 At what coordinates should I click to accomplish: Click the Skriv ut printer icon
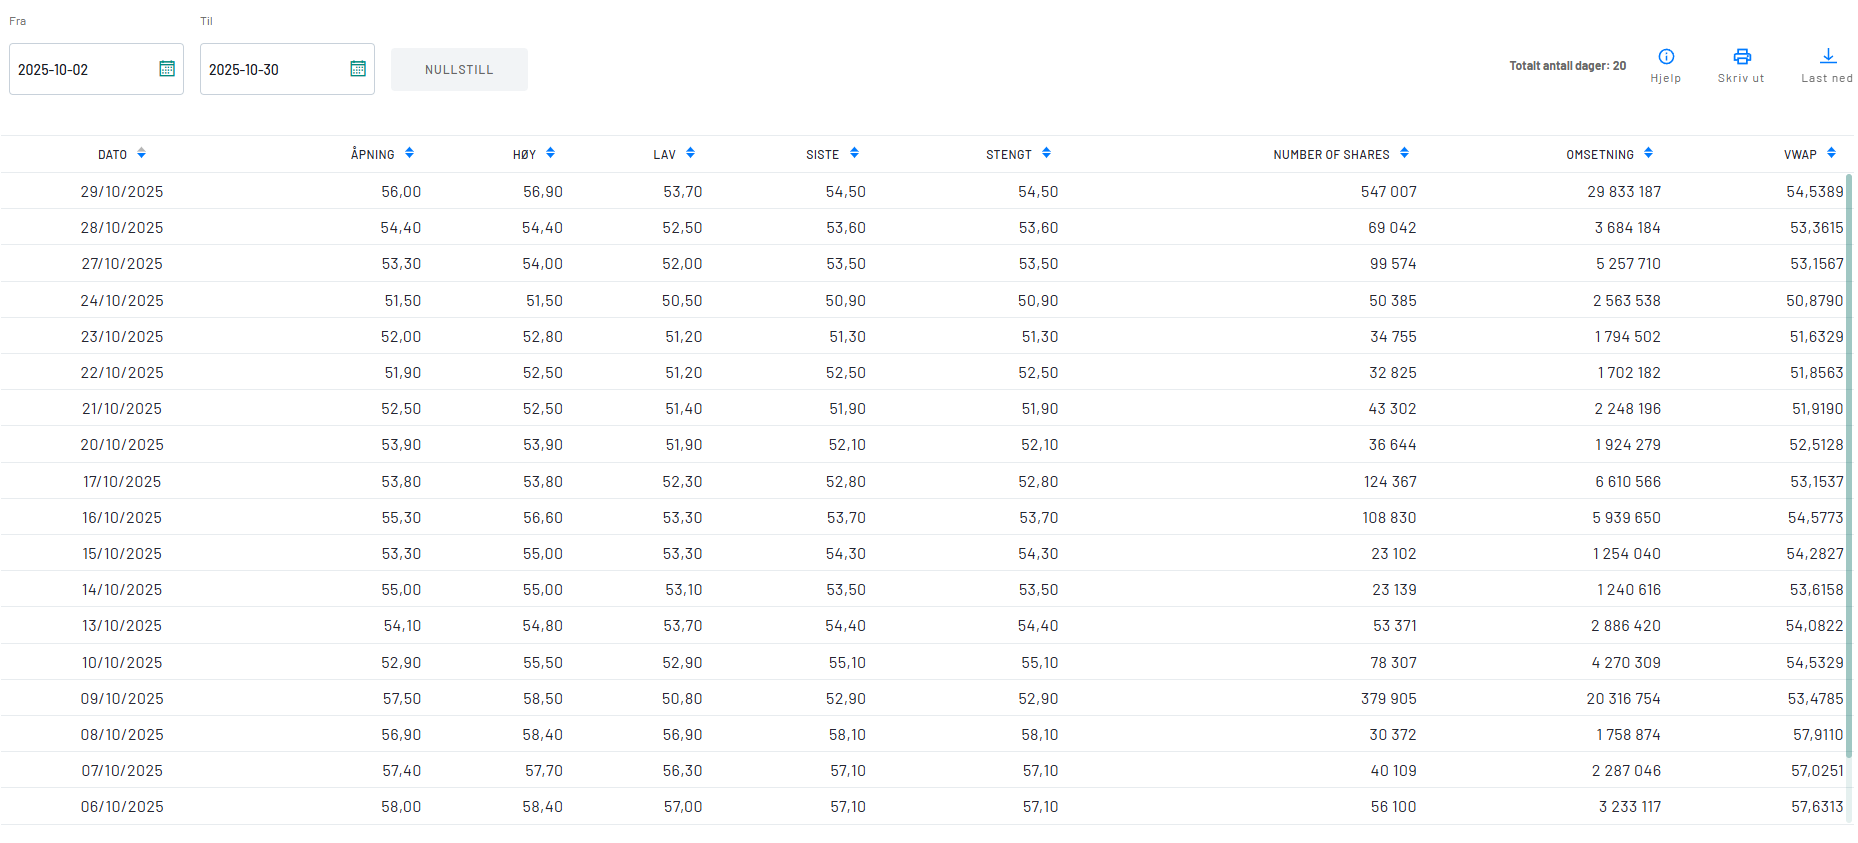coord(1742,57)
